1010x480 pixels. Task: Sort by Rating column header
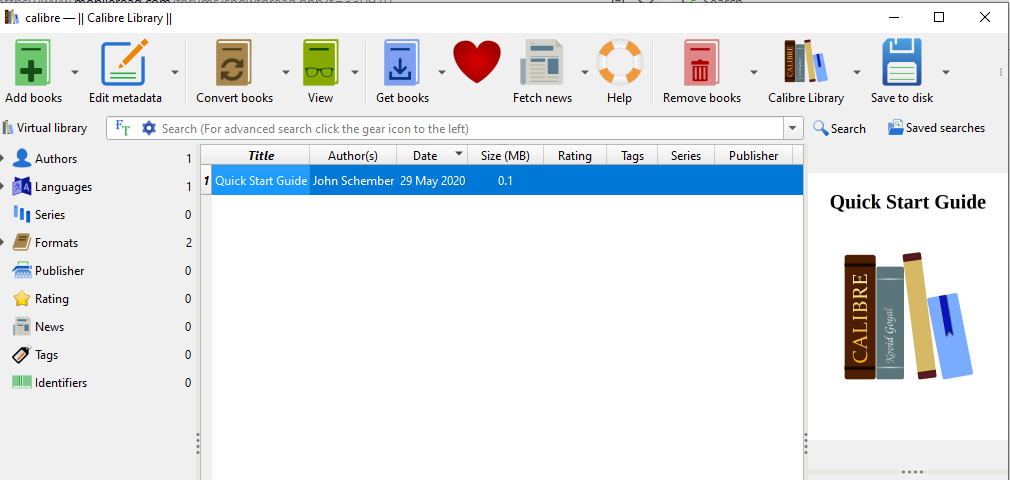[575, 155]
